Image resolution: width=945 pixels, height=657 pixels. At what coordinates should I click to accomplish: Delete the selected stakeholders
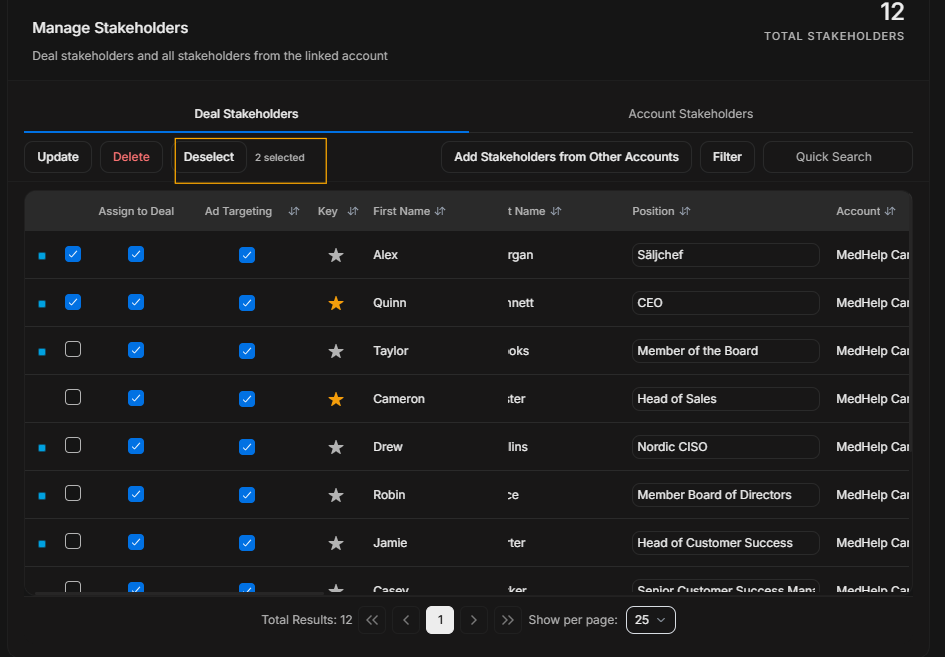coord(131,157)
